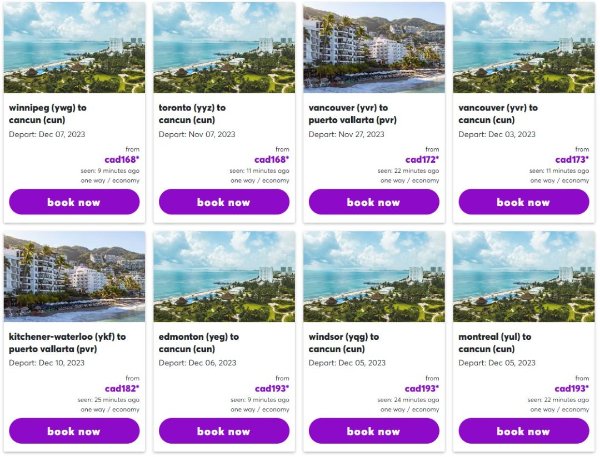Click the cad172 price on Vancouver deal
This screenshot has width=600, height=457.
tap(422, 159)
